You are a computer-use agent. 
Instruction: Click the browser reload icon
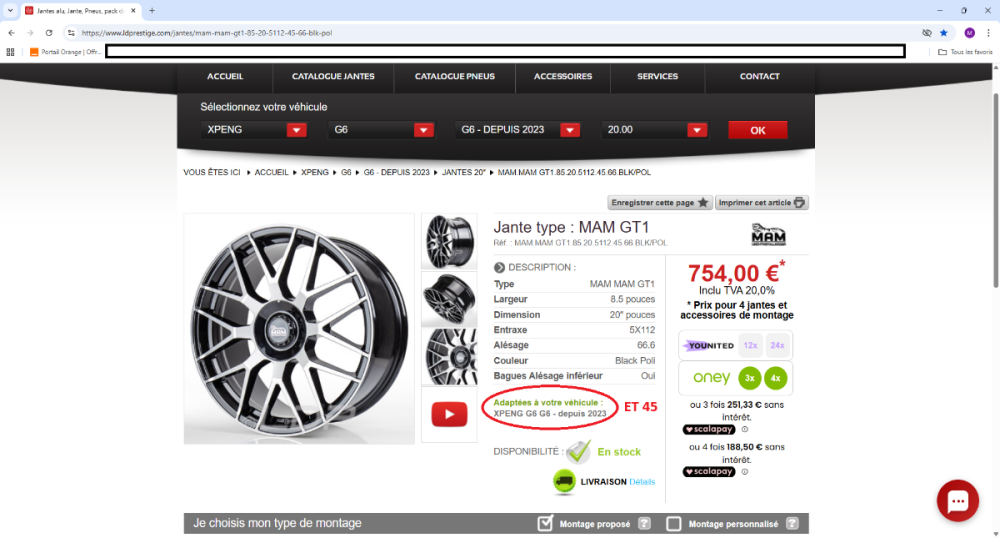[x=46, y=32]
